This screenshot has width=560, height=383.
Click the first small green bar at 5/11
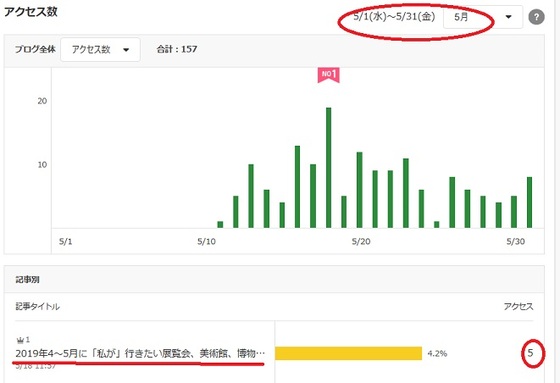(220, 224)
